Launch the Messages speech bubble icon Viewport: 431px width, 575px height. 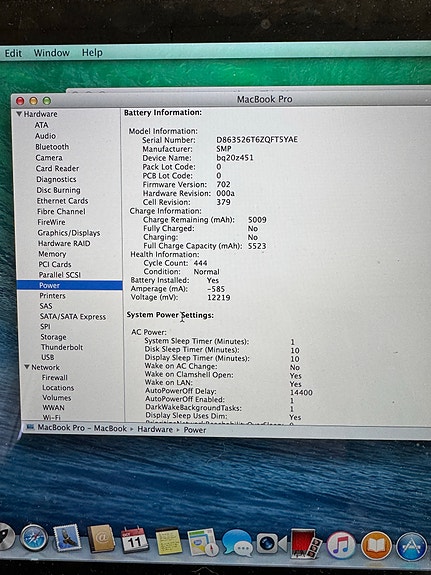pyautogui.click(x=237, y=543)
